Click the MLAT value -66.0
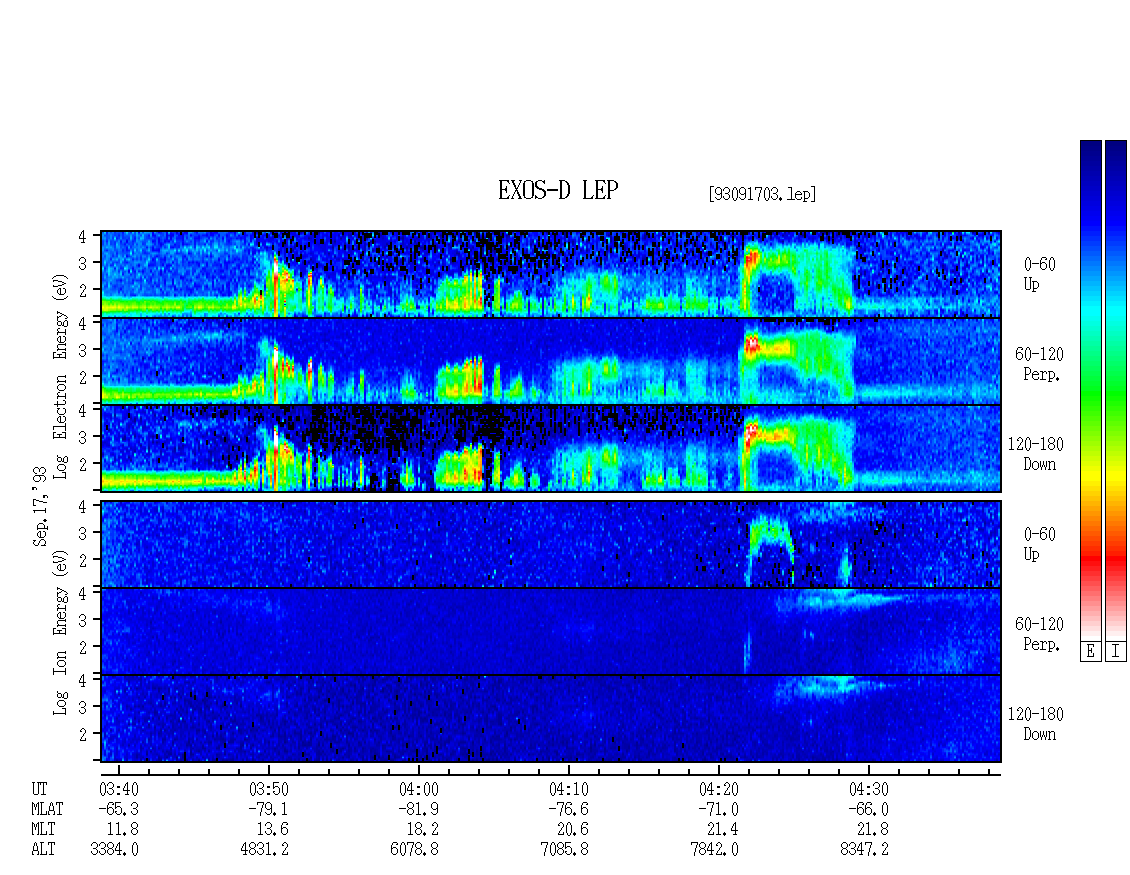 [868, 809]
